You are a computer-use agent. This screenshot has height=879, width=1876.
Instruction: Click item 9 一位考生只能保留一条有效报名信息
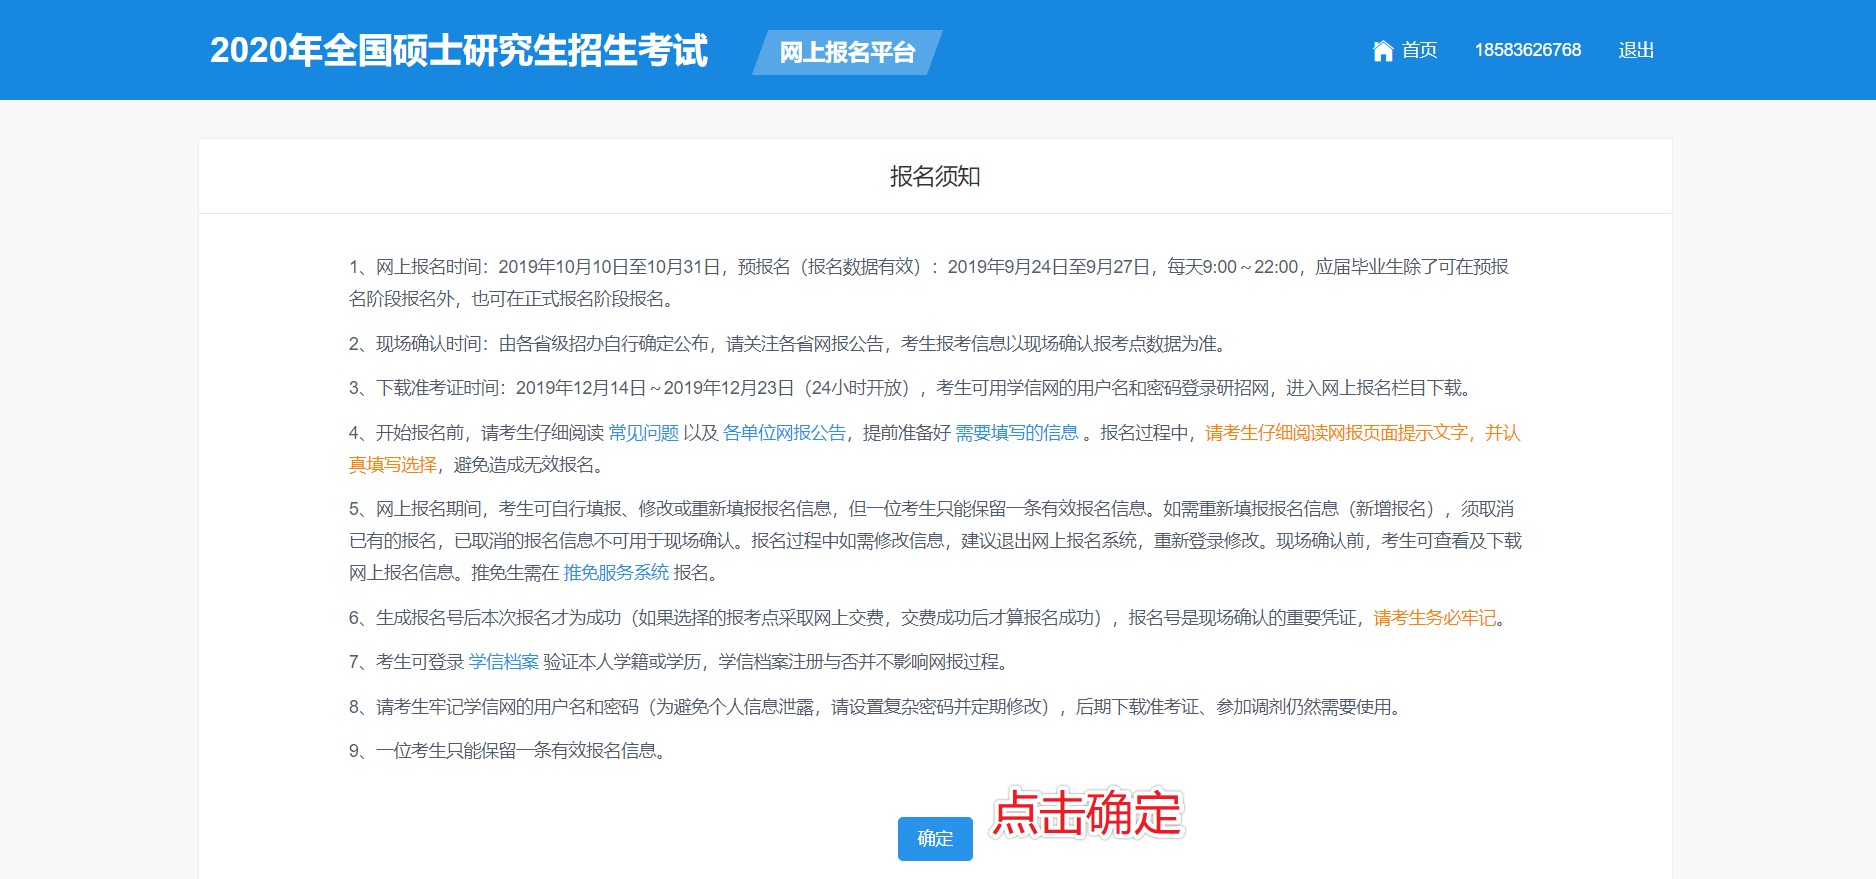tap(507, 751)
